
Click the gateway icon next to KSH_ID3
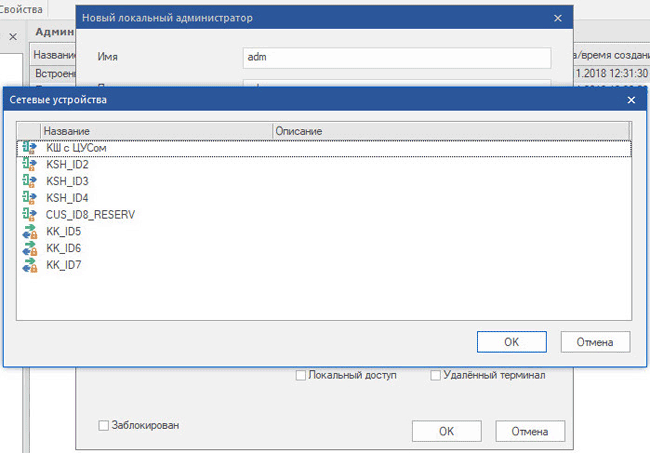tap(29, 181)
